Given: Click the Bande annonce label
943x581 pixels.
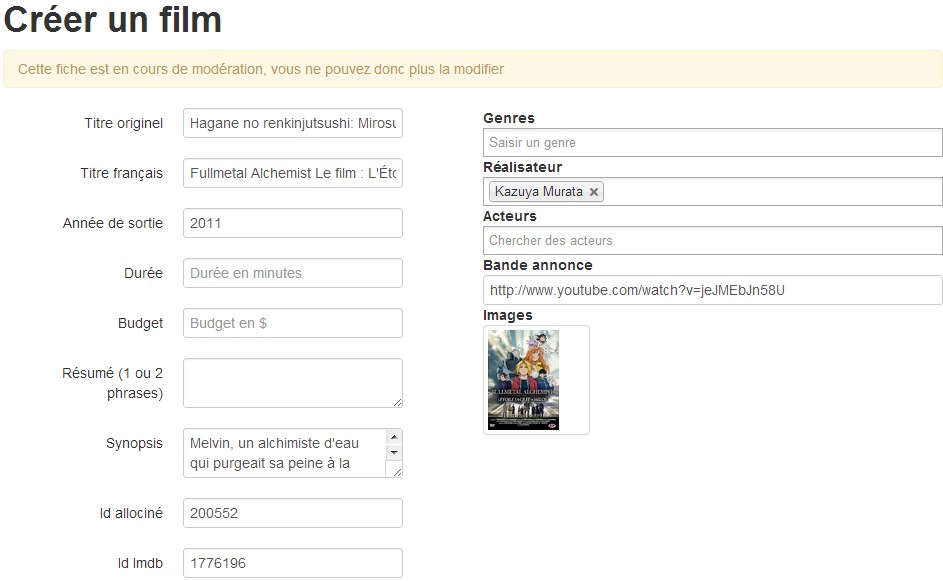Looking at the screenshot, I should click(538, 265).
